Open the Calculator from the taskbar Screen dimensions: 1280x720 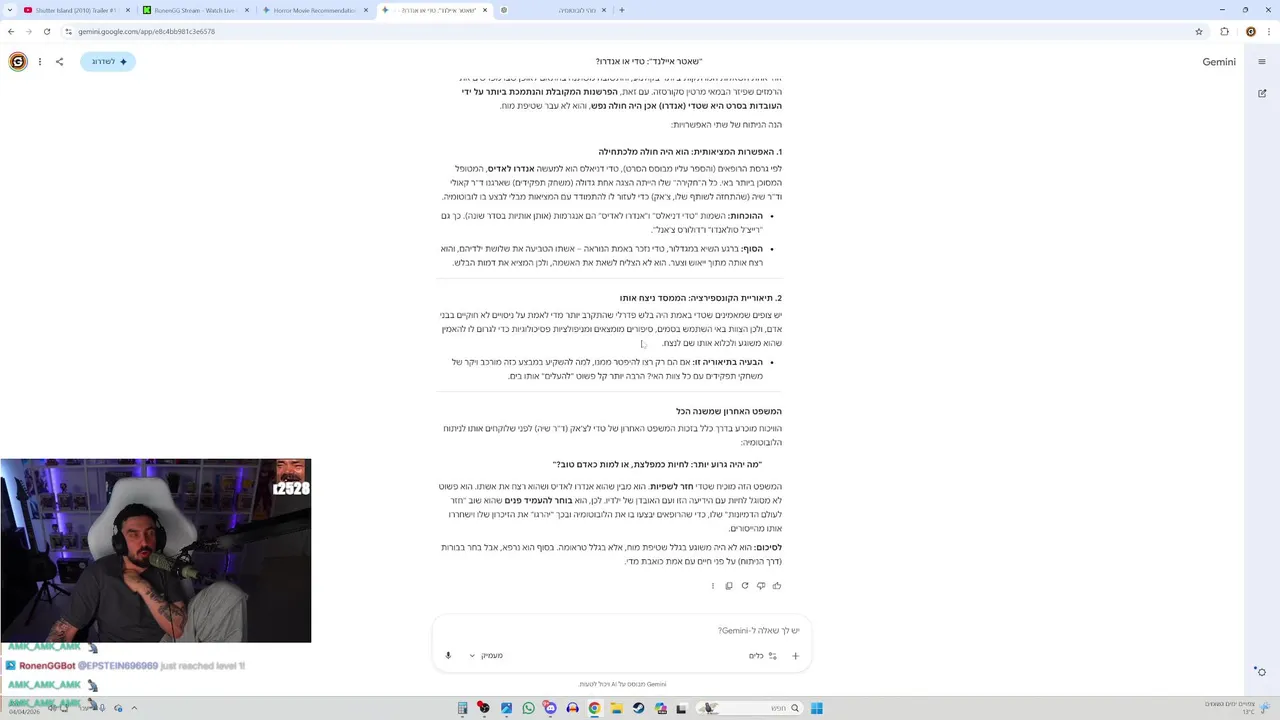463,708
